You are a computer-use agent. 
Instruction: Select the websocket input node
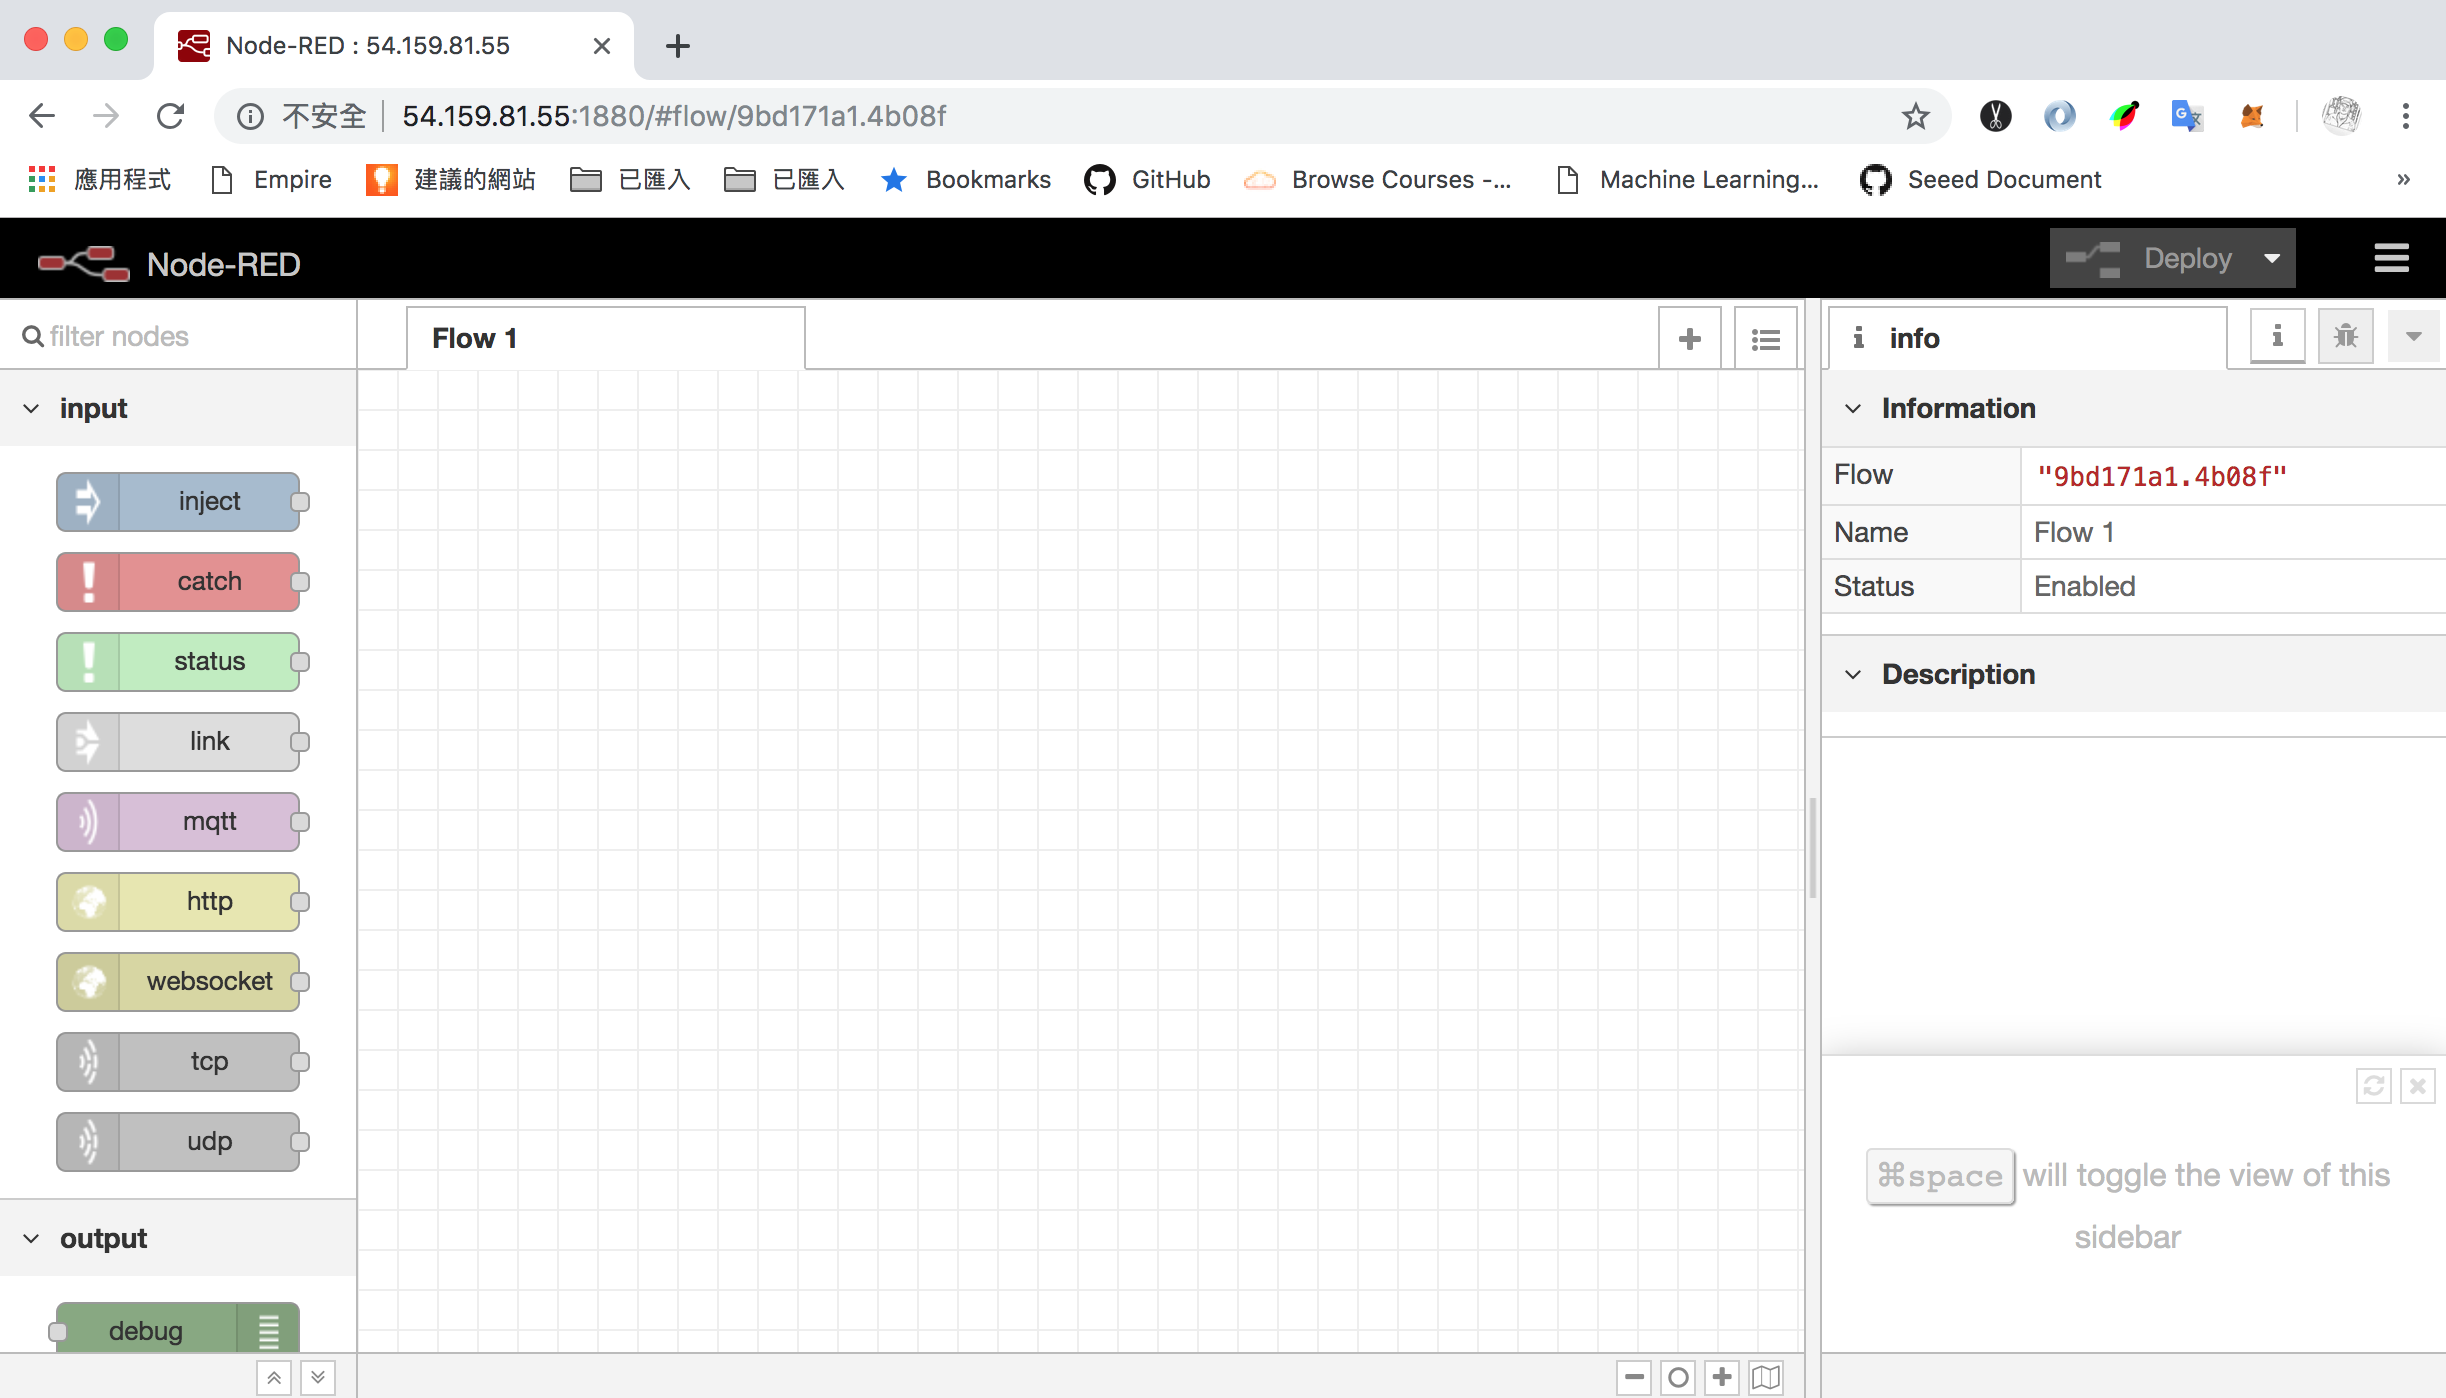coord(178,981)
